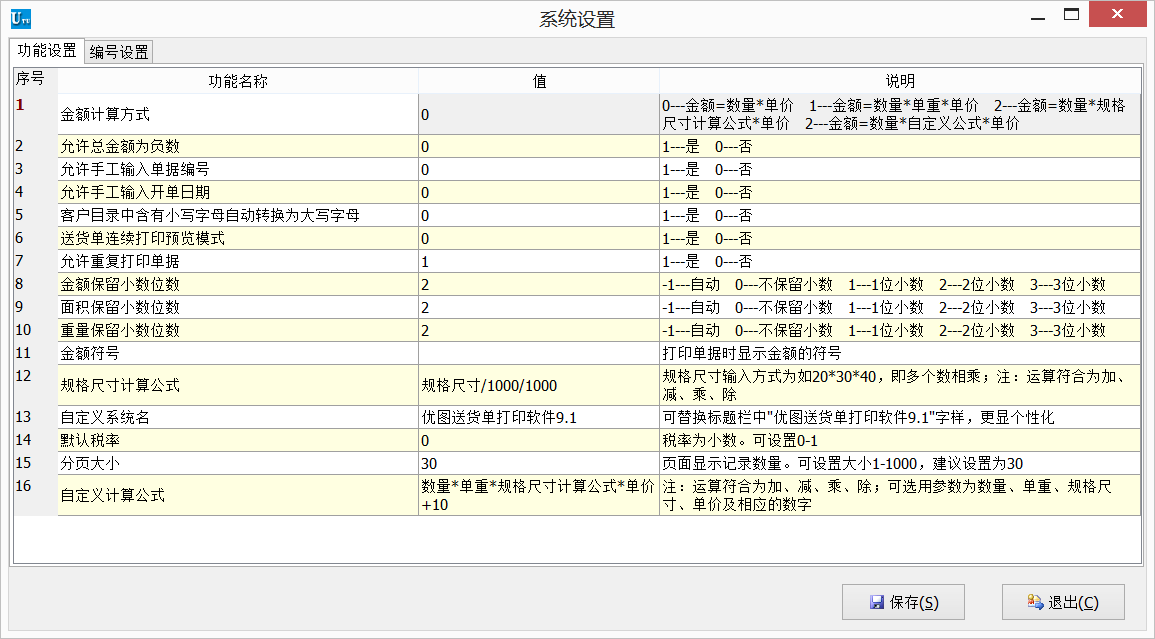Edit value cell for 面积保留小数位数
Image resolution: width=1155 pixels, height=639 pixels.
539,307
